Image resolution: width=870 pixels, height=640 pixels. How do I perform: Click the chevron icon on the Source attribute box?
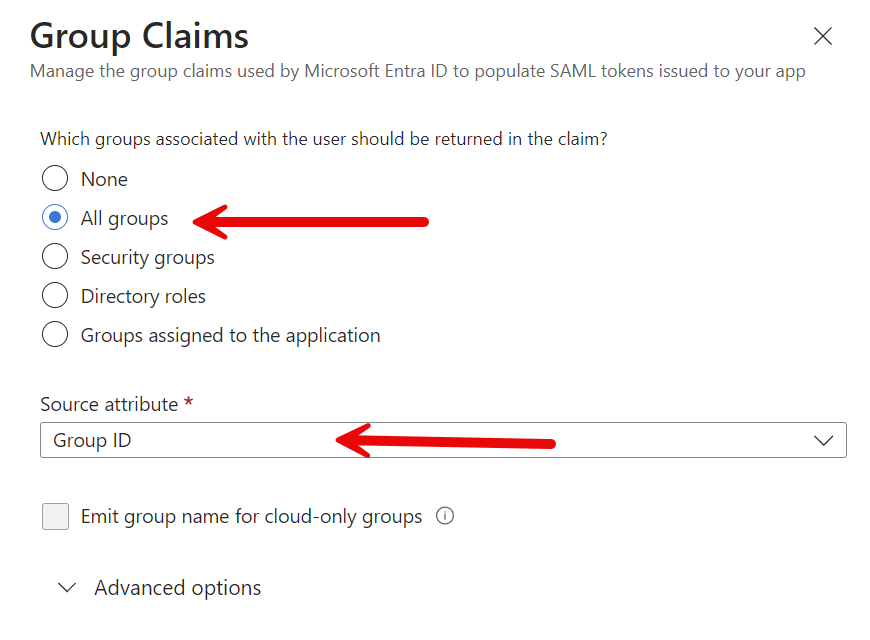tap(824, 440)
